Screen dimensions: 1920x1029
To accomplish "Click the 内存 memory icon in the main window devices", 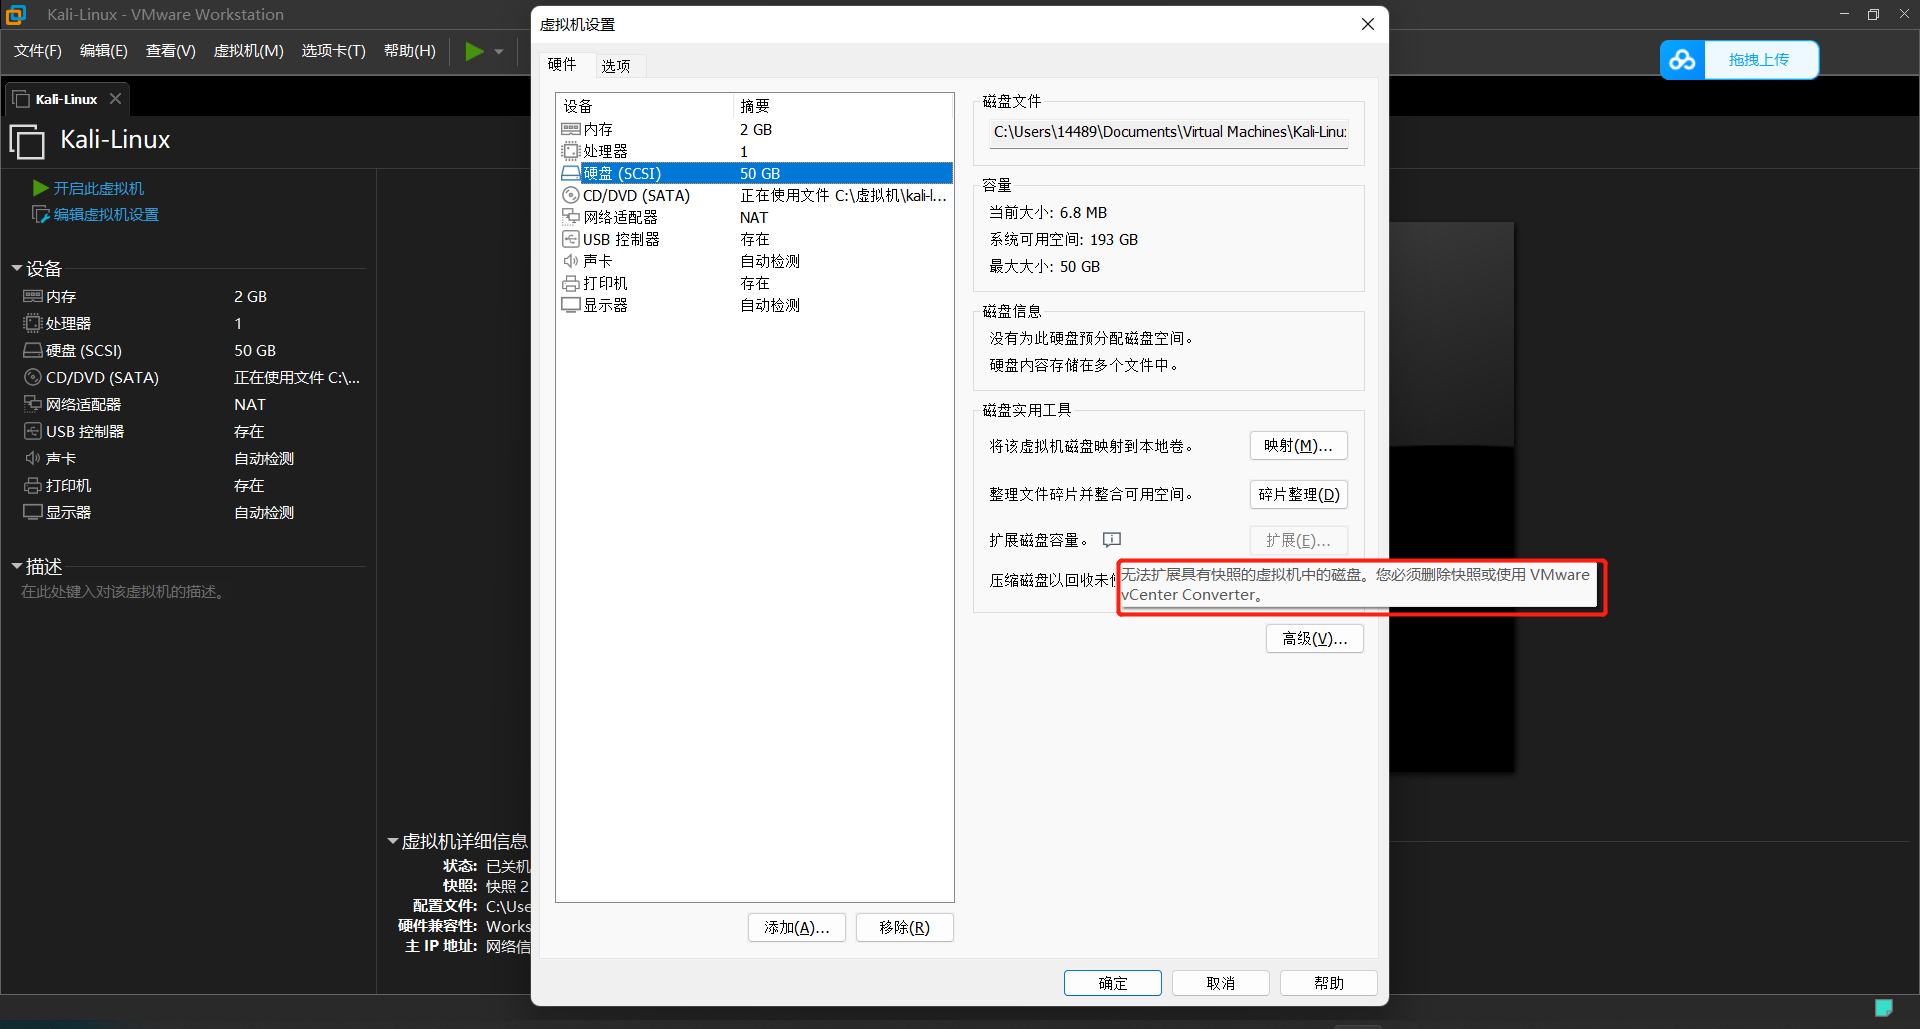I will coord(33,296).
